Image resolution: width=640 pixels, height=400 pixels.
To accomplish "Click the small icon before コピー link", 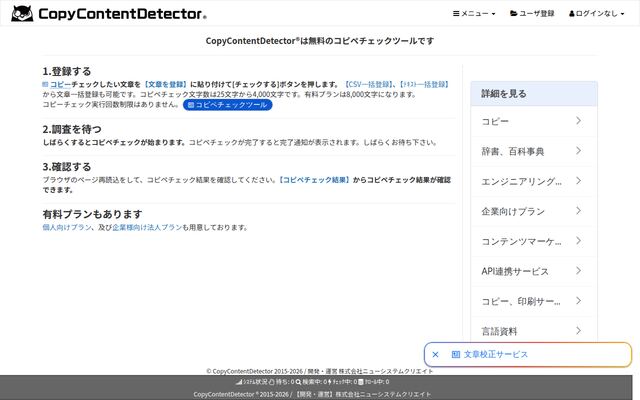I will tap(45, 84).
